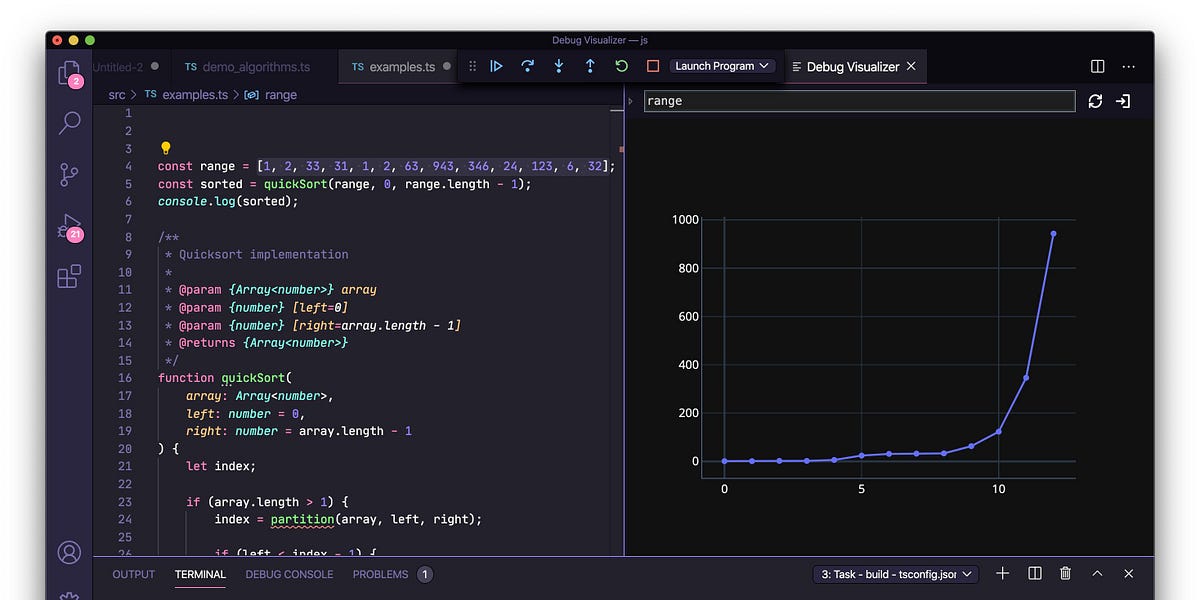Step out in the debug toolbar
This screenshot has width=1200, height=600.
[x=590, y=66]
